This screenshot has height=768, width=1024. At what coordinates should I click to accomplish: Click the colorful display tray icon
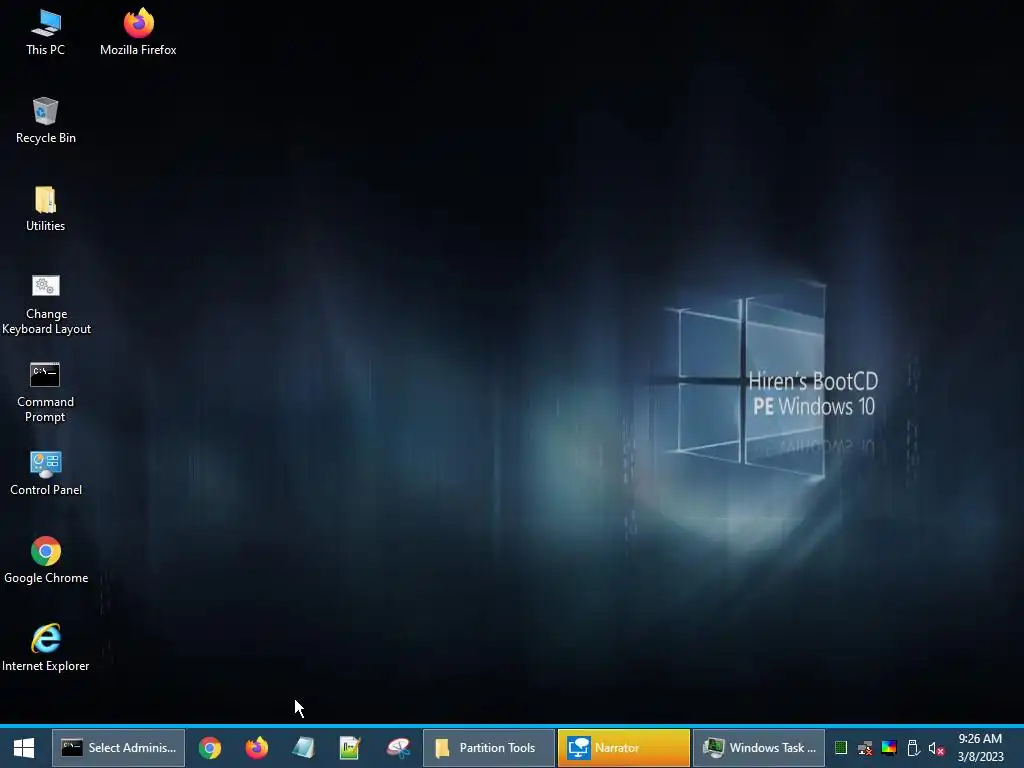click(x=889, y=748)
